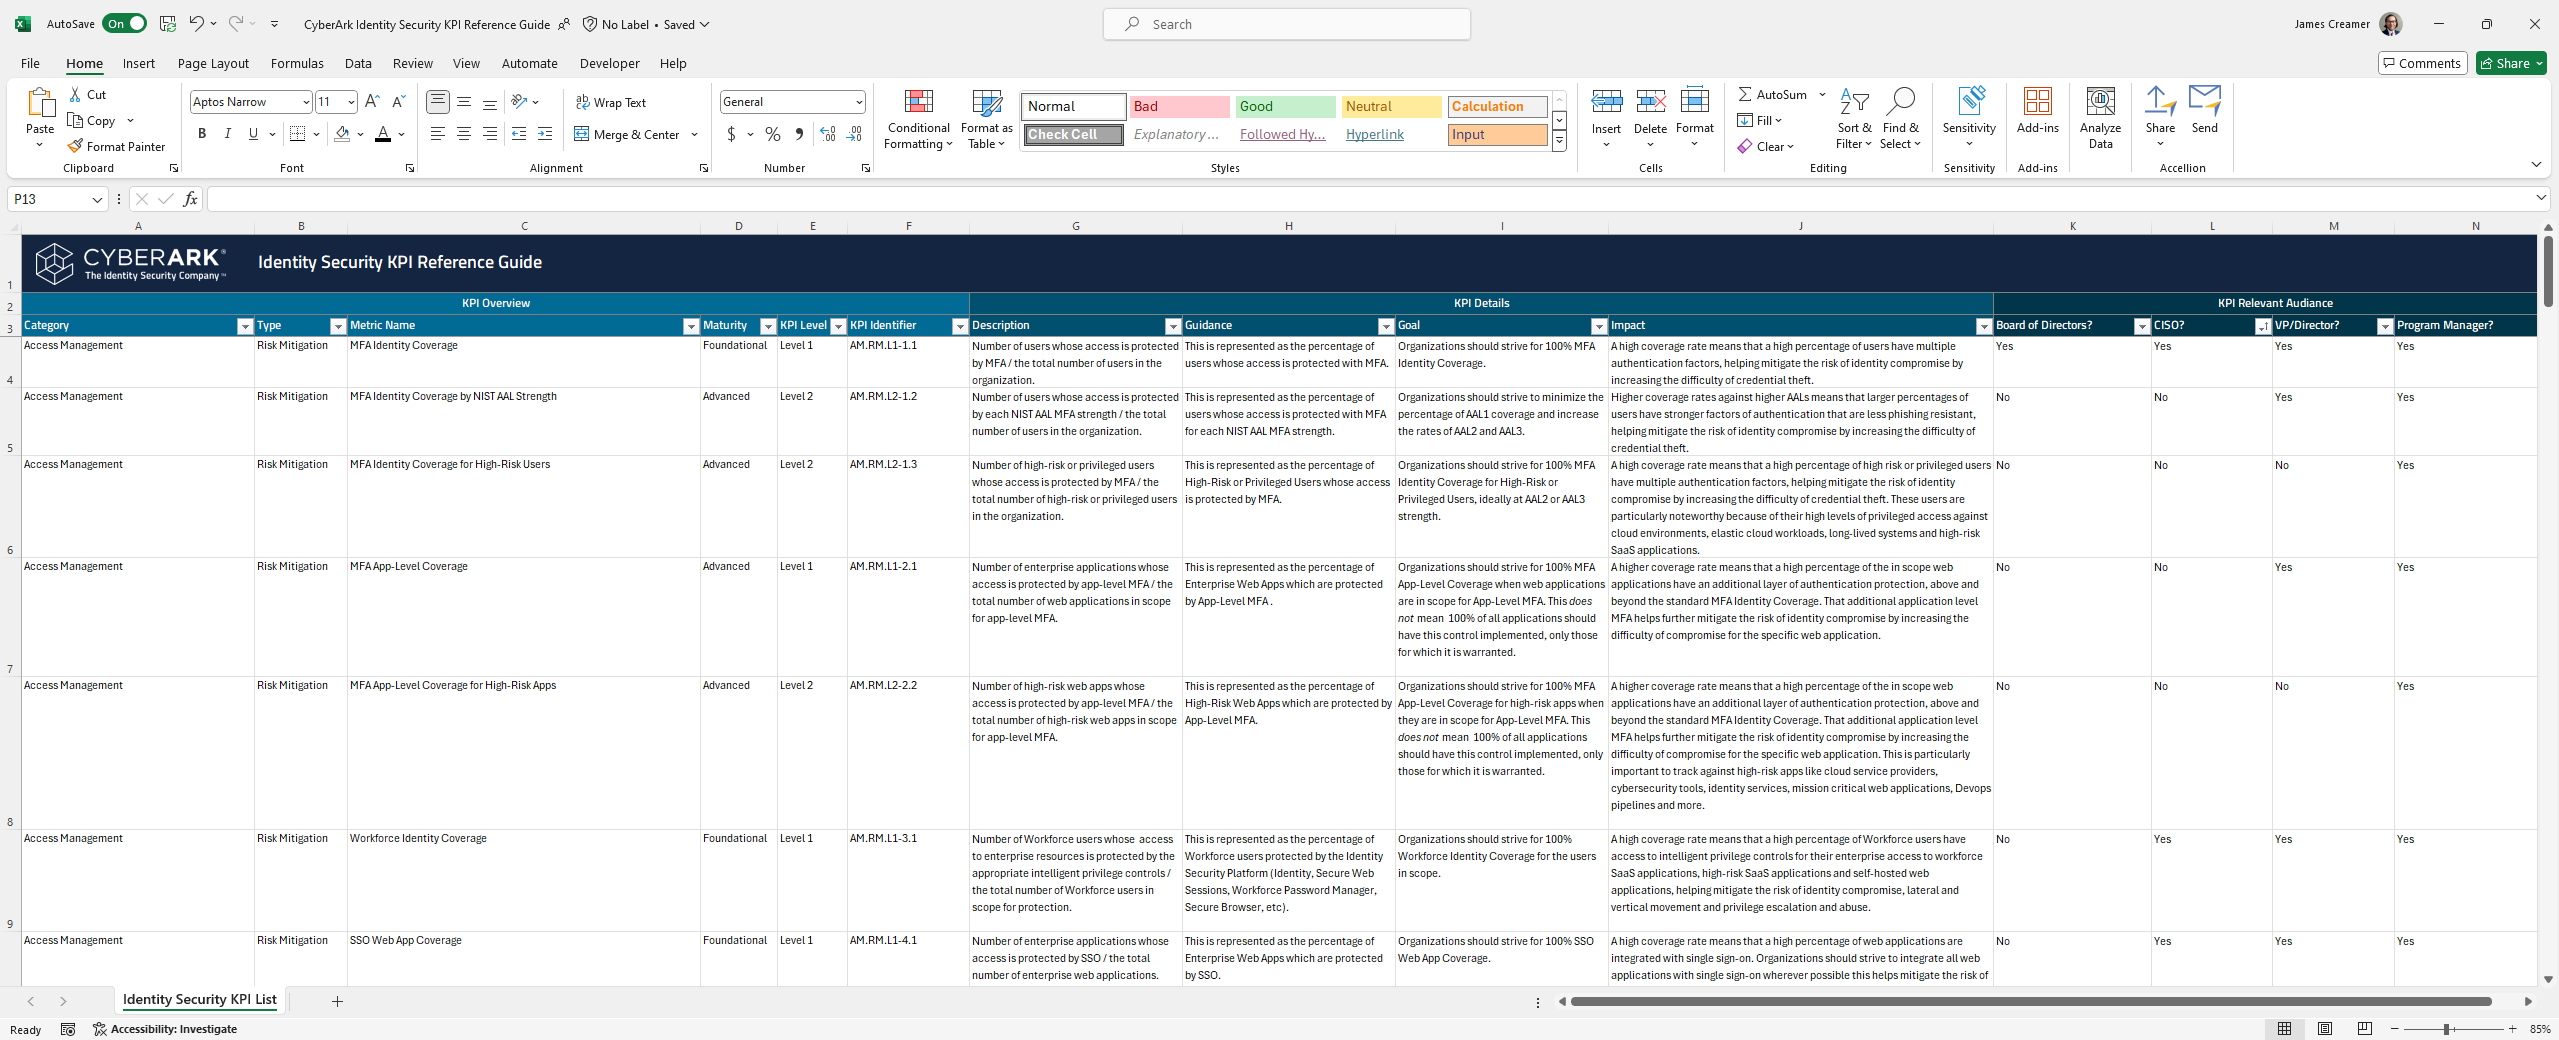Apply the Good cell style
The image size is (2559, 1040).
tap(1284, 106)
